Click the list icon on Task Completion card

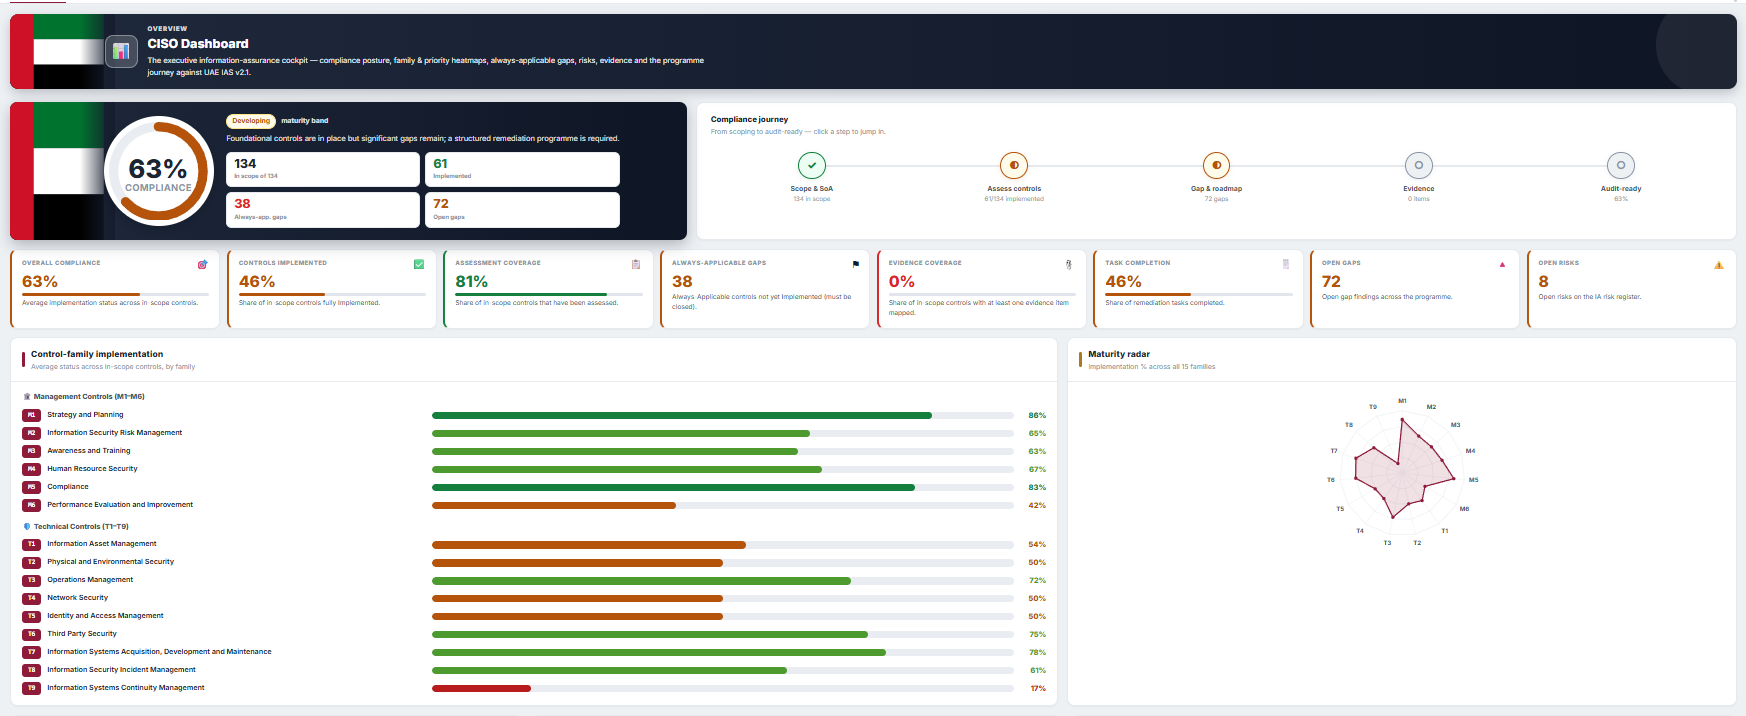point(1286,265)
